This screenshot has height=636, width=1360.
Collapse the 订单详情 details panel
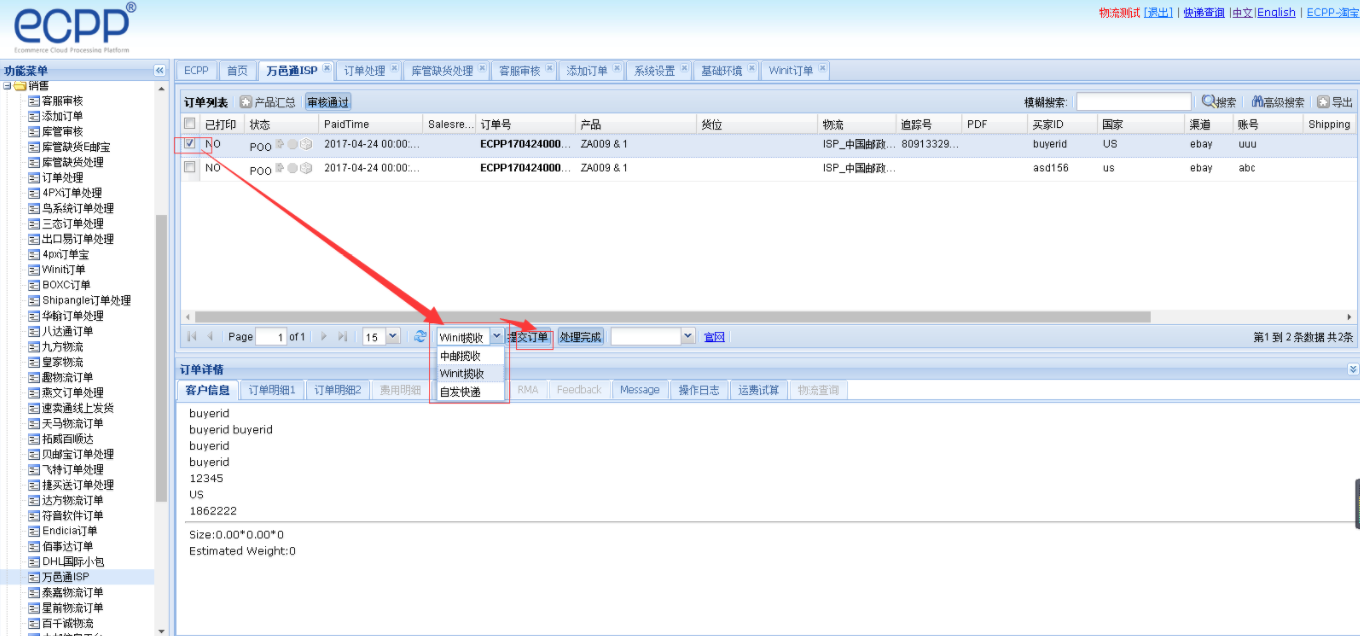1352,369
